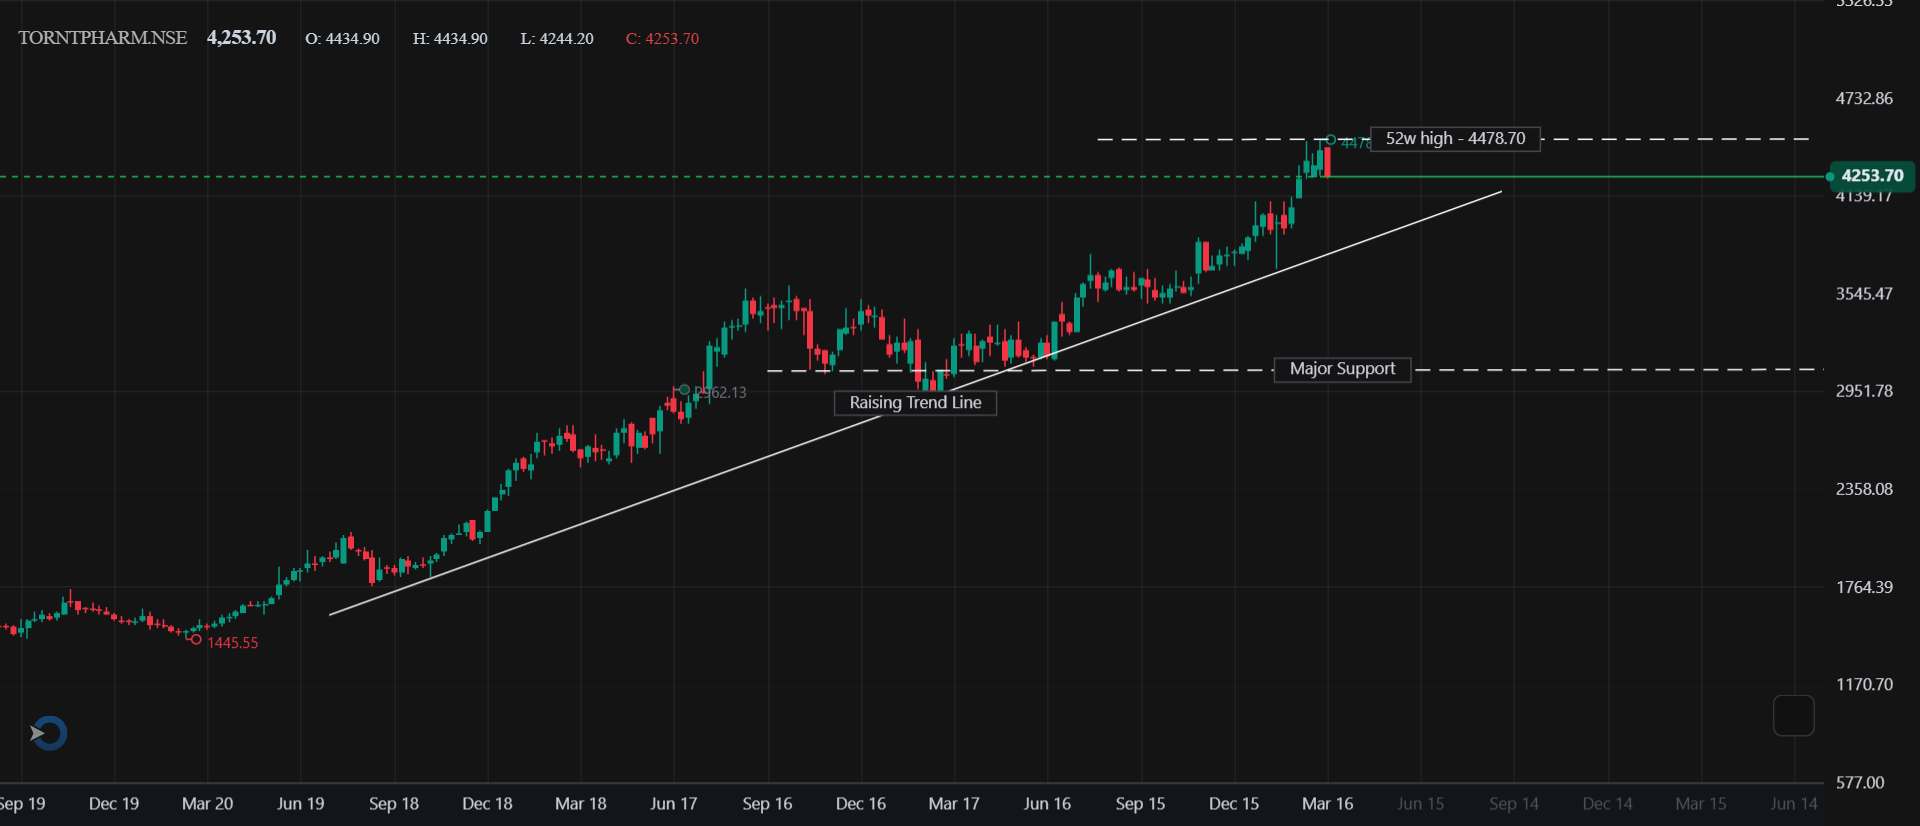The width and height of the screenshot is (1920, 826).
Task: Select the Major Support label
Action: (1342, 369)
